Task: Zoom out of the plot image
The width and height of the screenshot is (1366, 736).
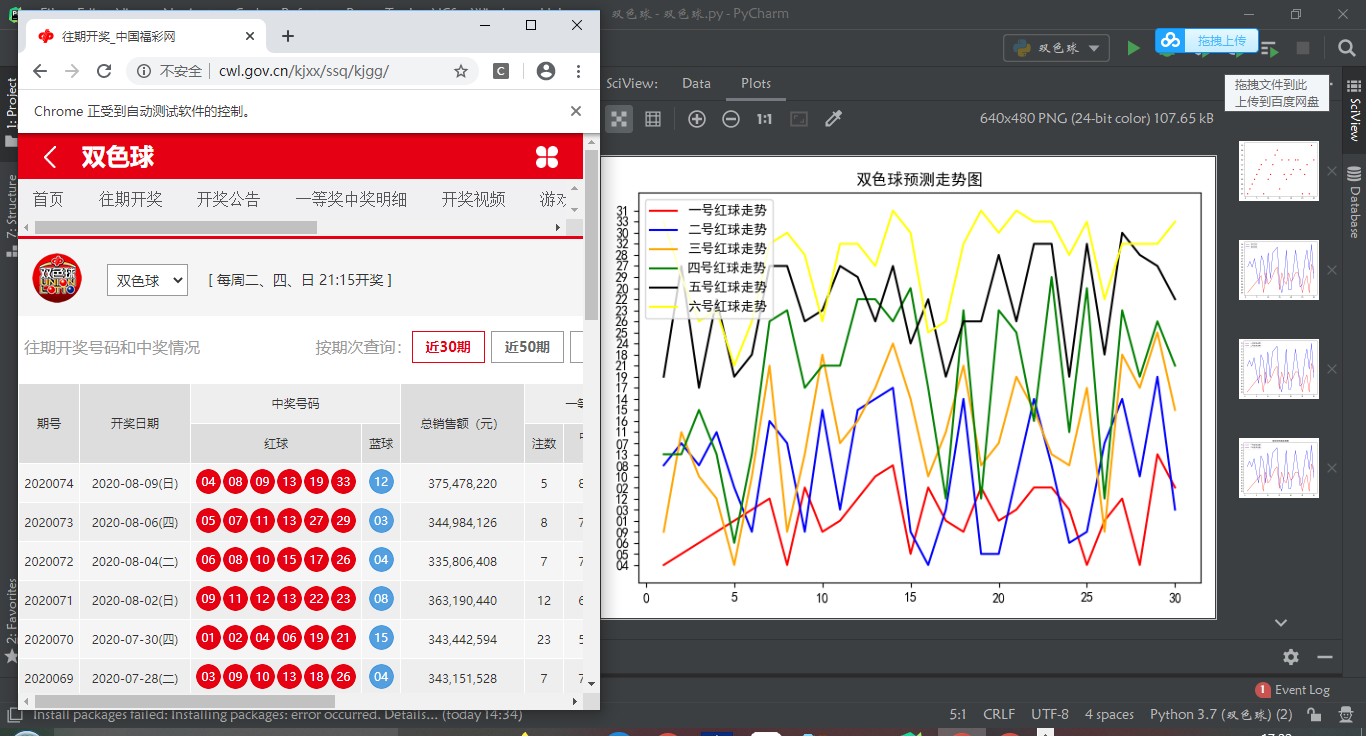Action: click(731, 119)
